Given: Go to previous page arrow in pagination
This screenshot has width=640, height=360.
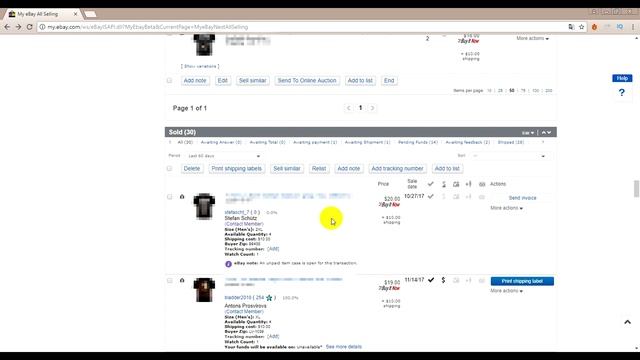Looking at the screenshot, I should click(349, 108).
